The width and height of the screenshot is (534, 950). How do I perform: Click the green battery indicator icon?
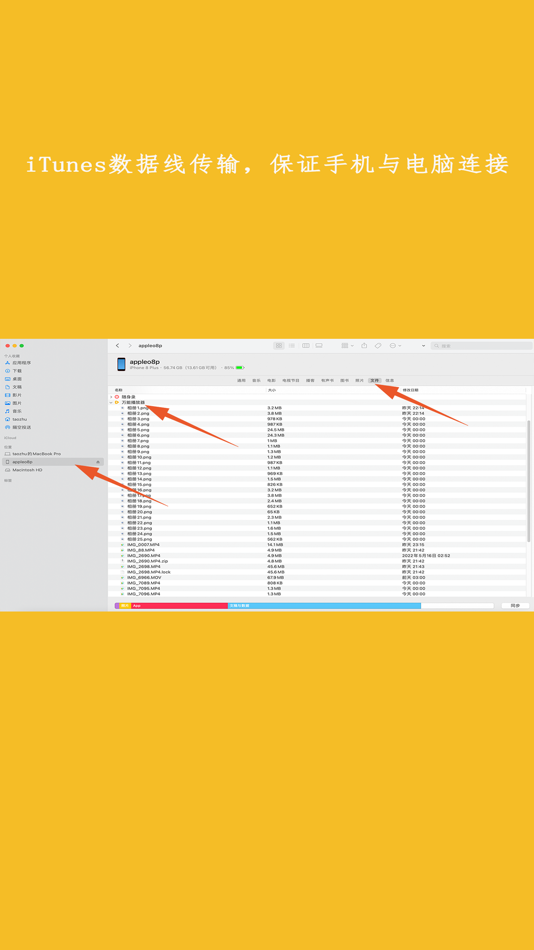239,367
